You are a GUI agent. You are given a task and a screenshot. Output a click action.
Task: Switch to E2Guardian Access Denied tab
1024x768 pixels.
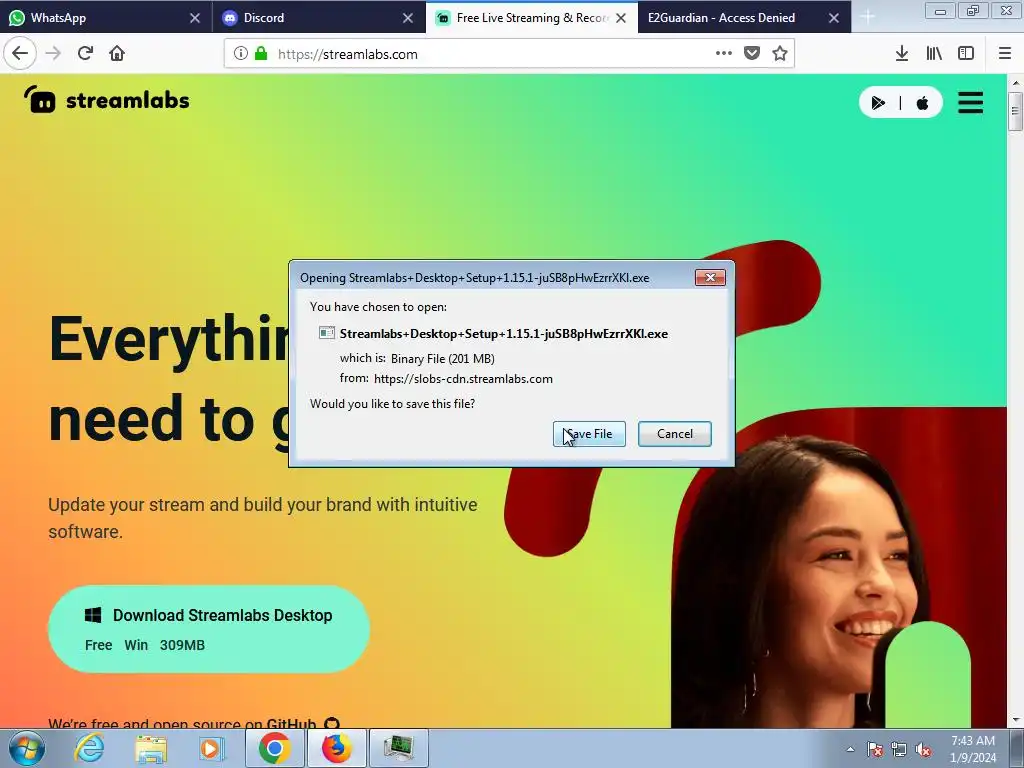pos(744,18)
